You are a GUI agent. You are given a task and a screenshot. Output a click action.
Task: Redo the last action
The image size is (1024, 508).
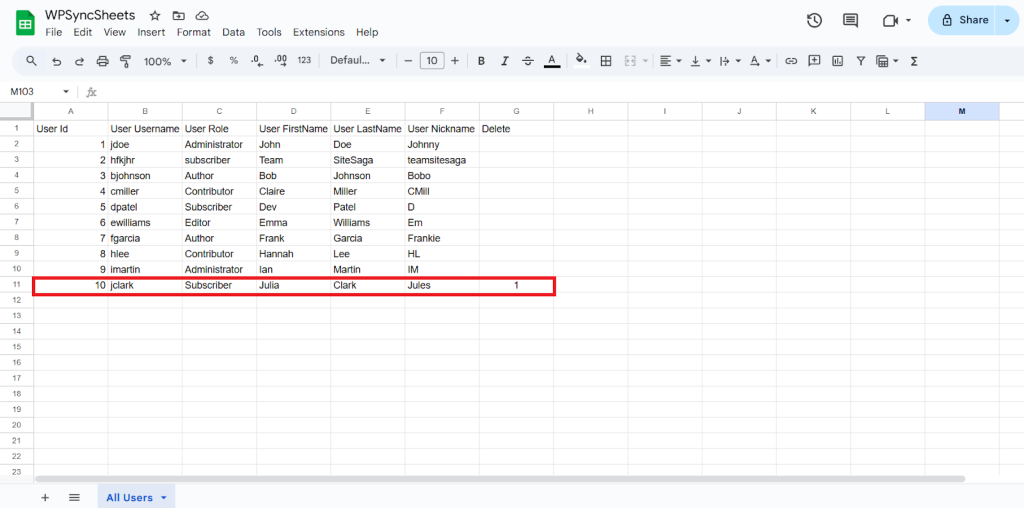pyautogui.click(x=80, y=61)
